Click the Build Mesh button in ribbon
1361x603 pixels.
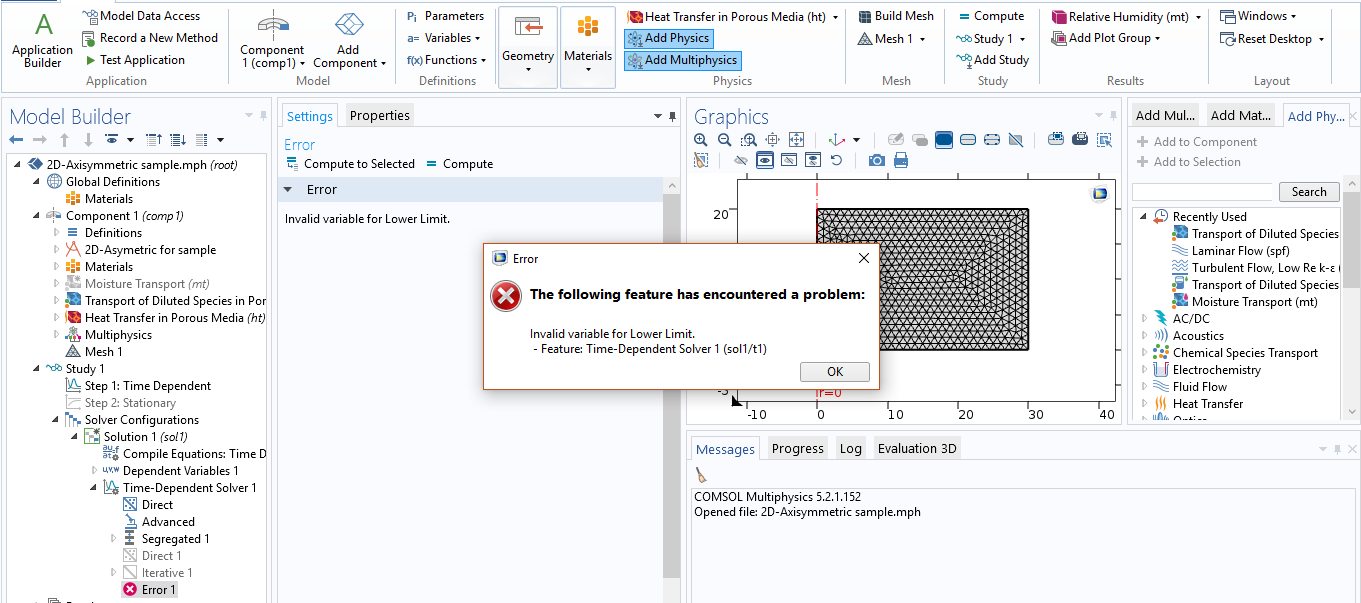click(x=896, y=16)
